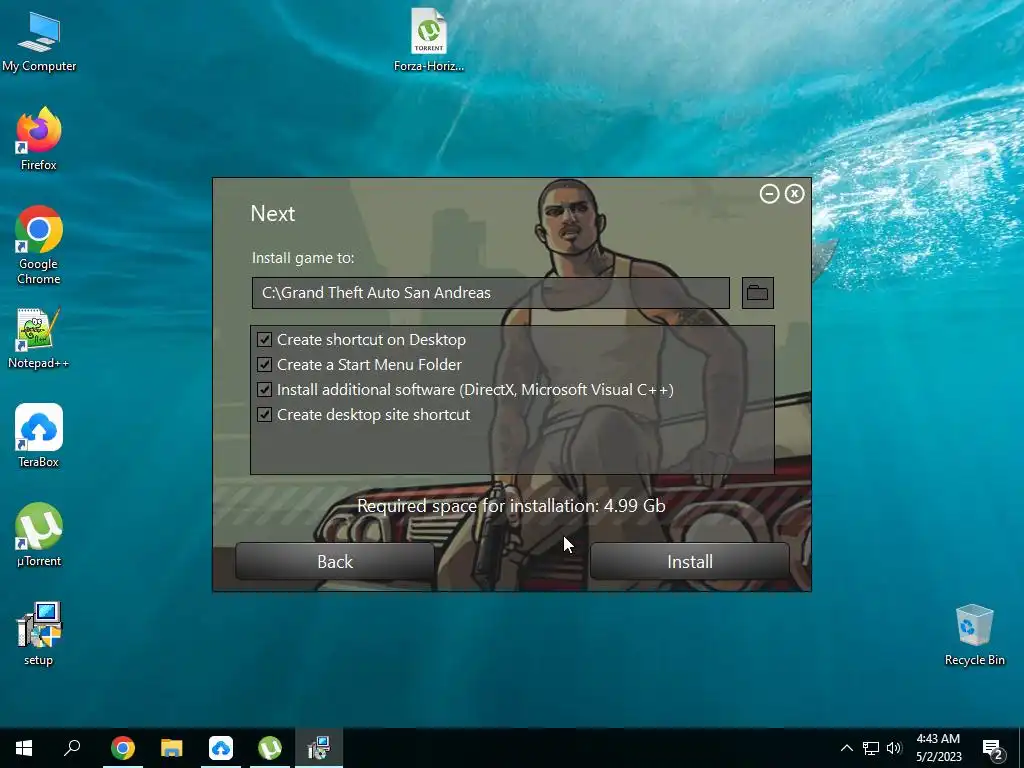Open TeraBox from the taskbar

221,748
